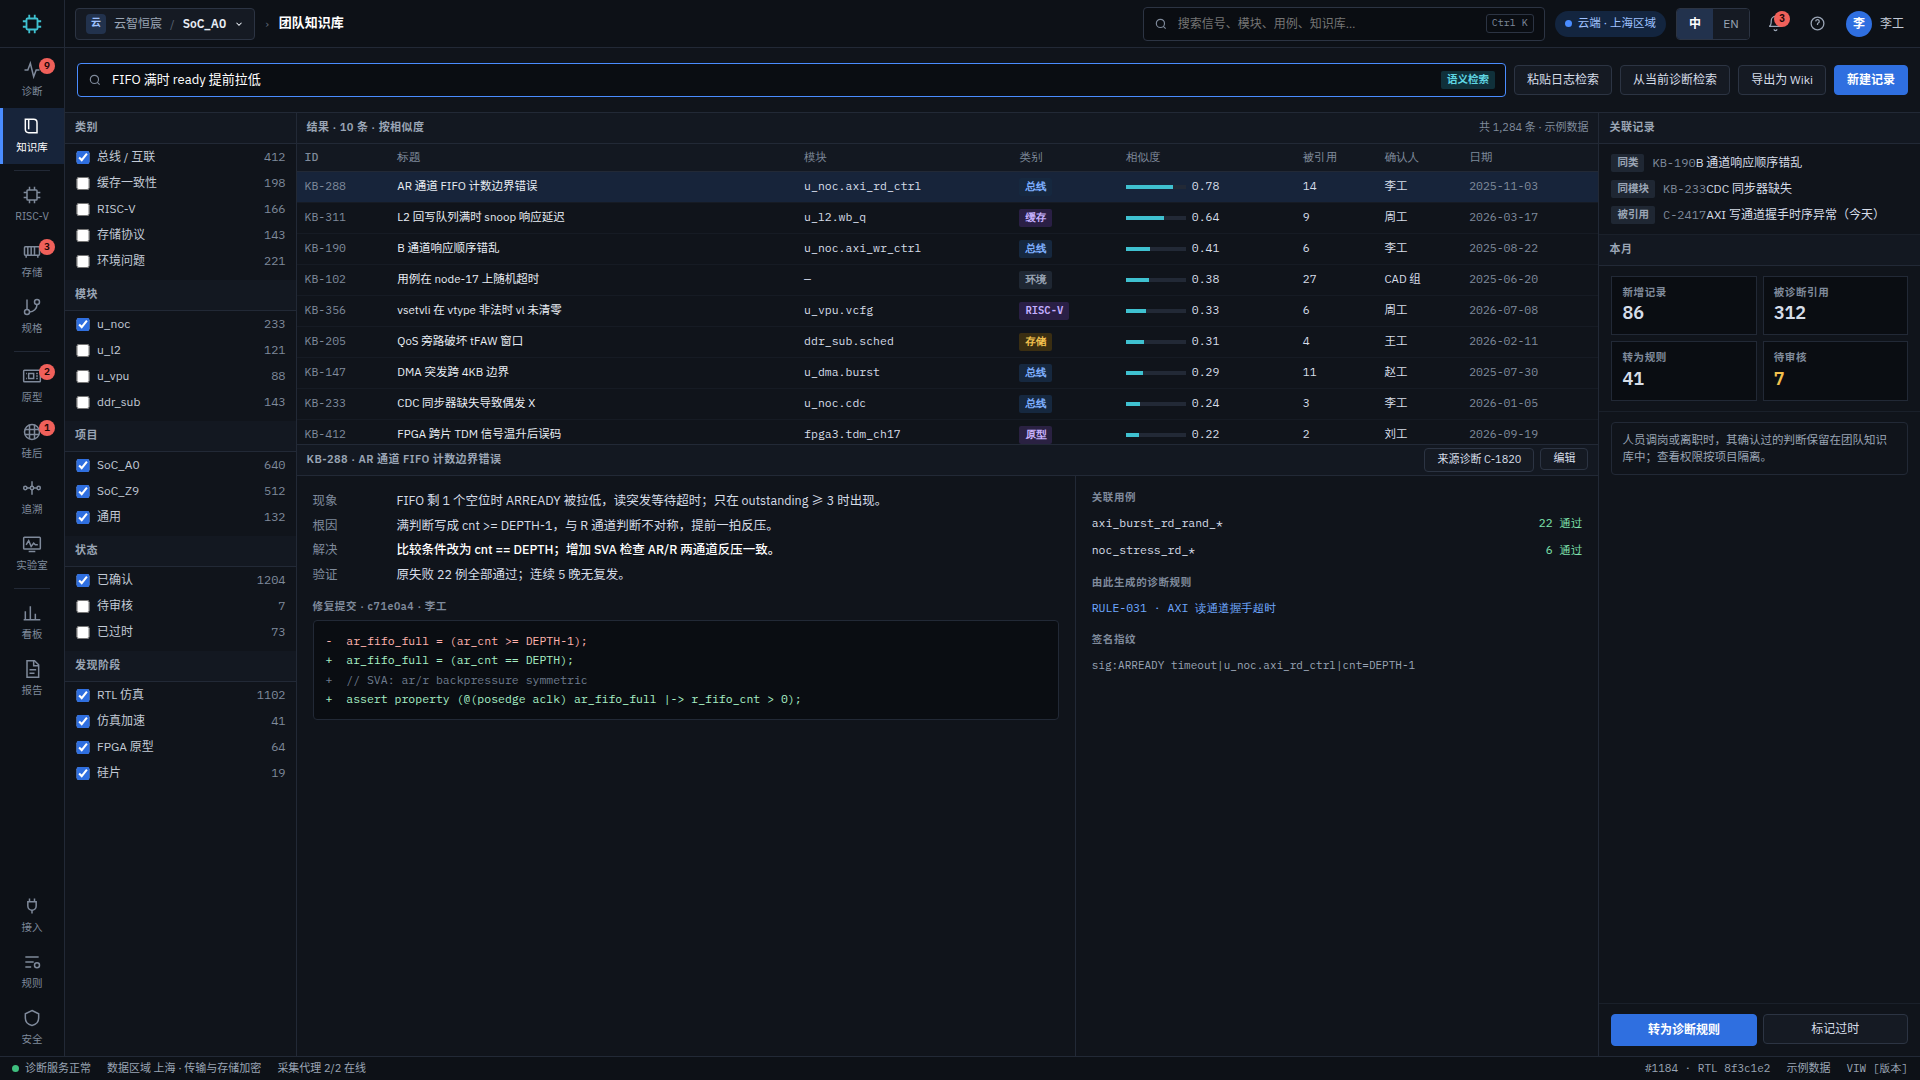The height and width of the screenshot is (1080, 1920).
Task: Click the 新建记录 button
Action: click(x=1870, y=79)
